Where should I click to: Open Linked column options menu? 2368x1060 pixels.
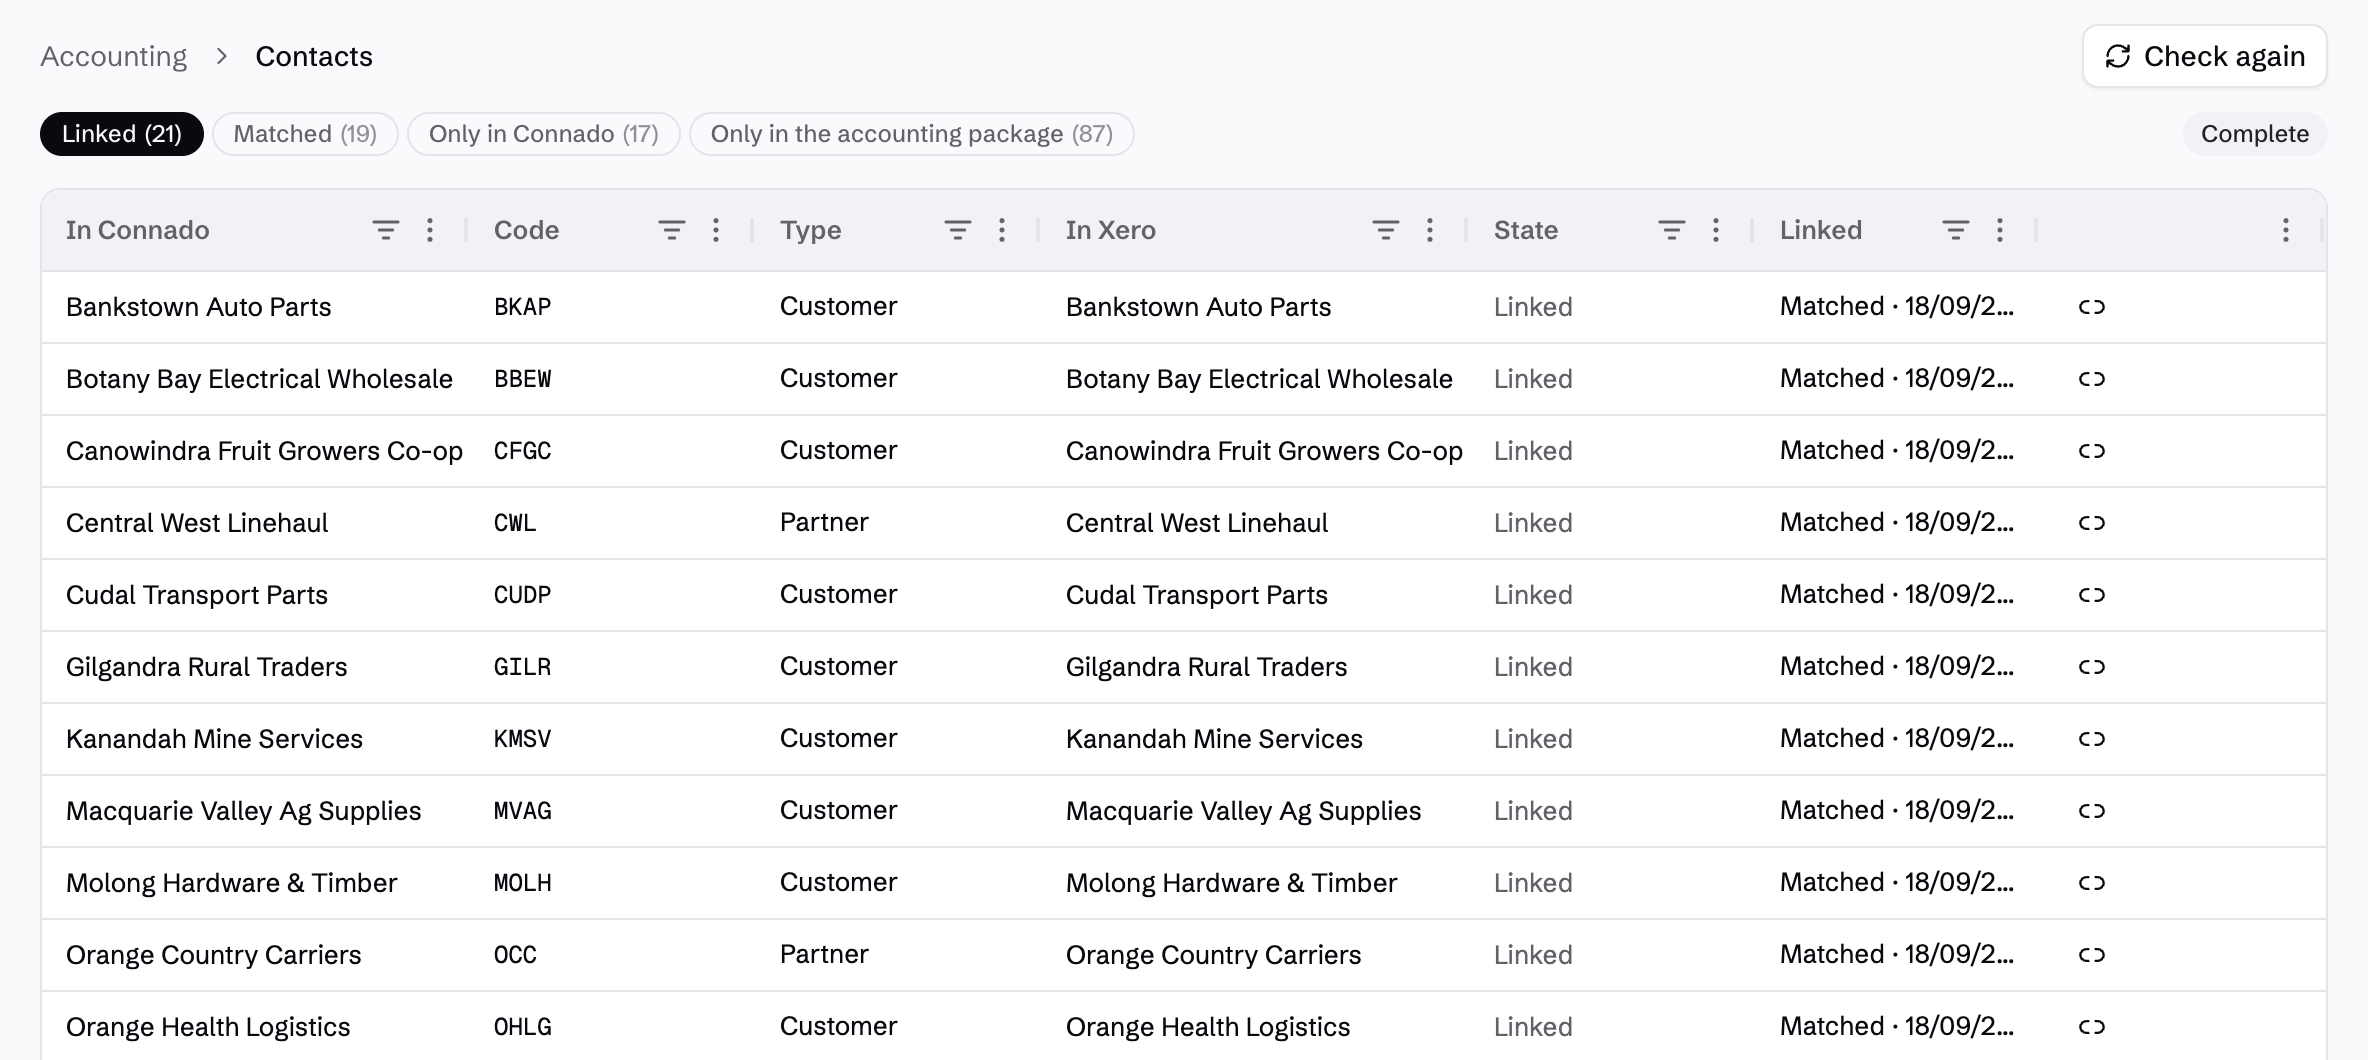pyautogui.click(x=2000, y=230)
